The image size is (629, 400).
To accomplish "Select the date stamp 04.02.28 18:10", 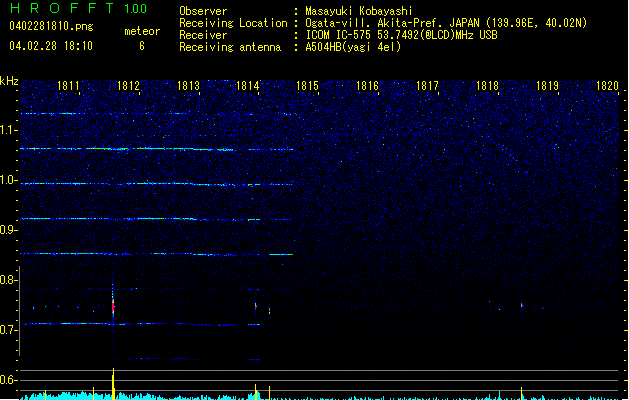I will (51, 46).
